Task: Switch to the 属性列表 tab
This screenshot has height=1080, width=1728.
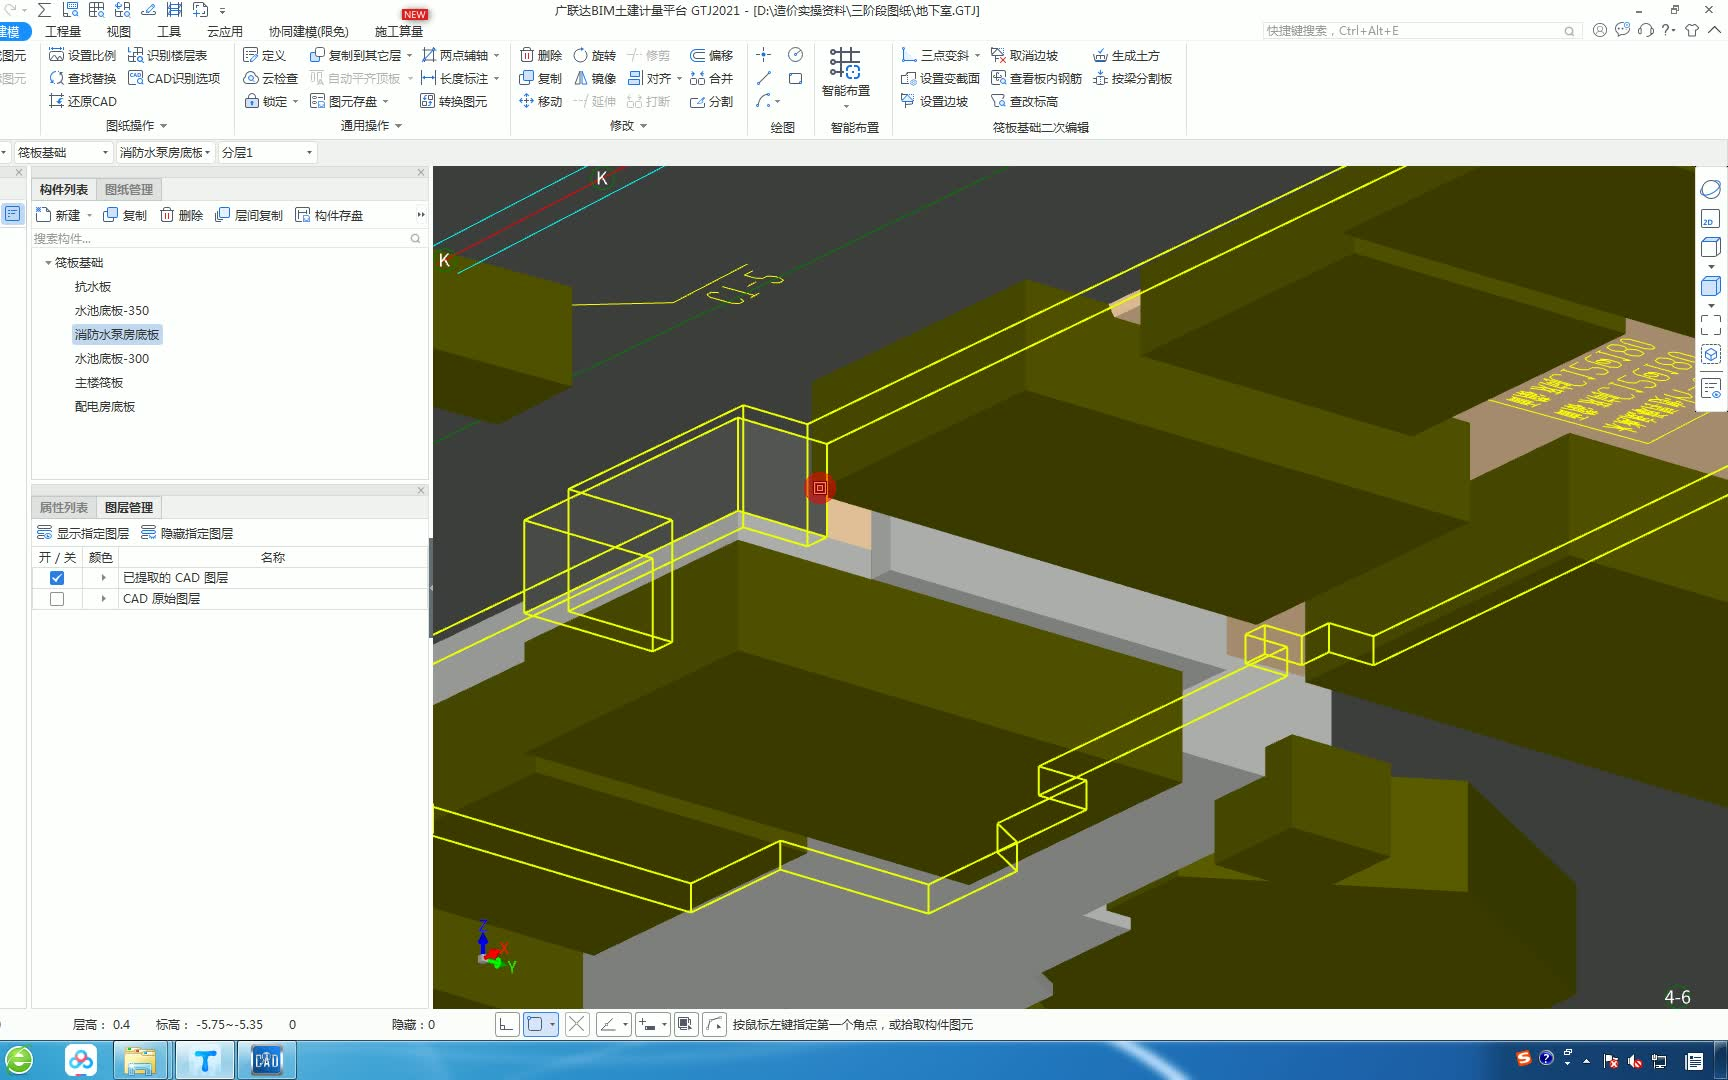Action: coord(64,508)
